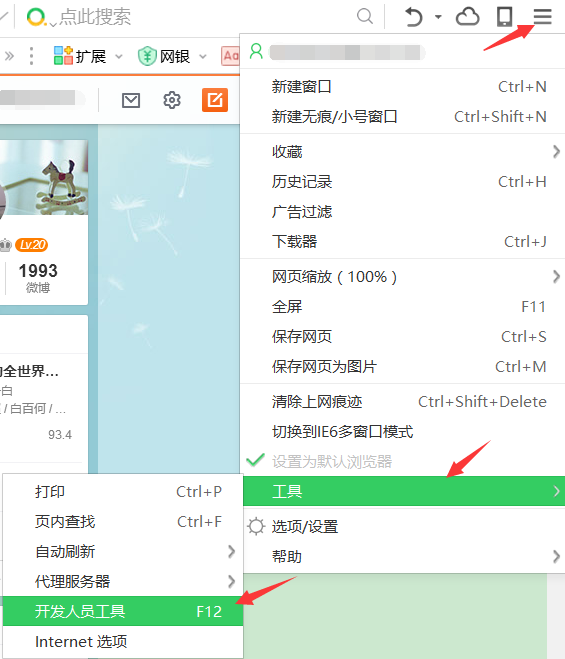The width and height of the screenshot is (565, 659).
Task: Click the vertical three-dot toolbar handle
Action: pos(32,56)
